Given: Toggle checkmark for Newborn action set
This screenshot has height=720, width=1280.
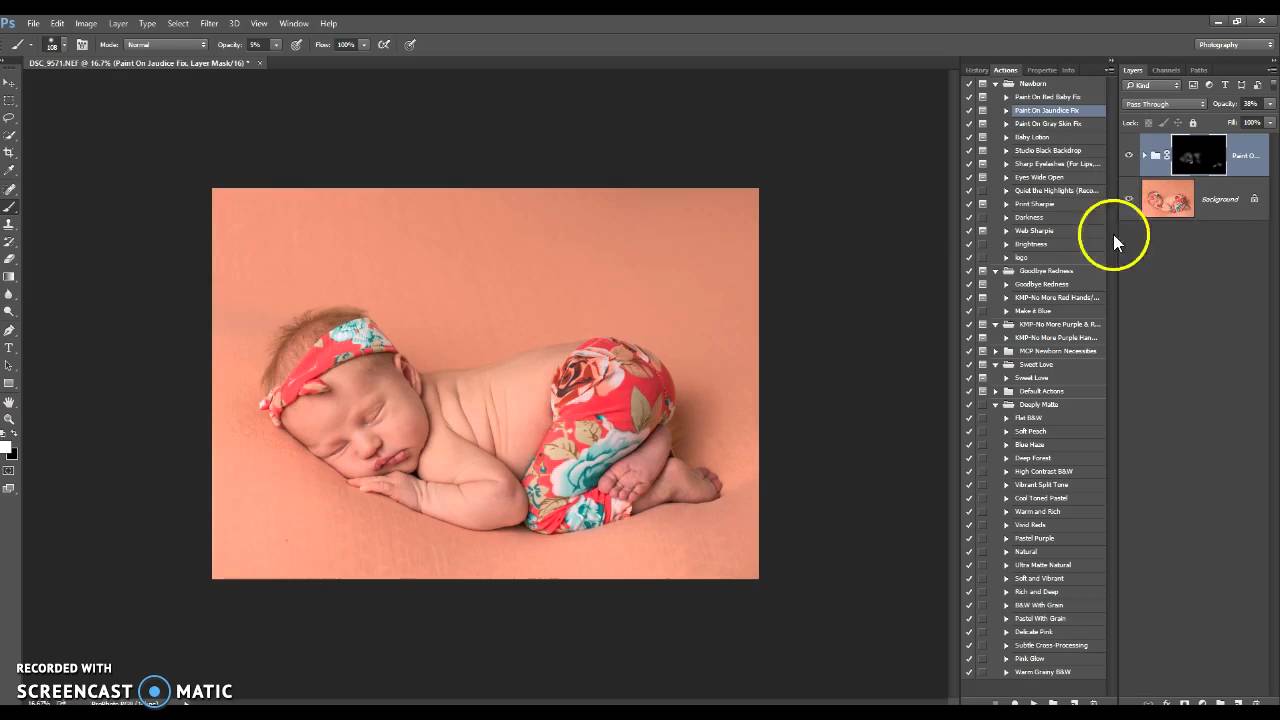Looking at the screenshot, I should click(x=969, y=84).
